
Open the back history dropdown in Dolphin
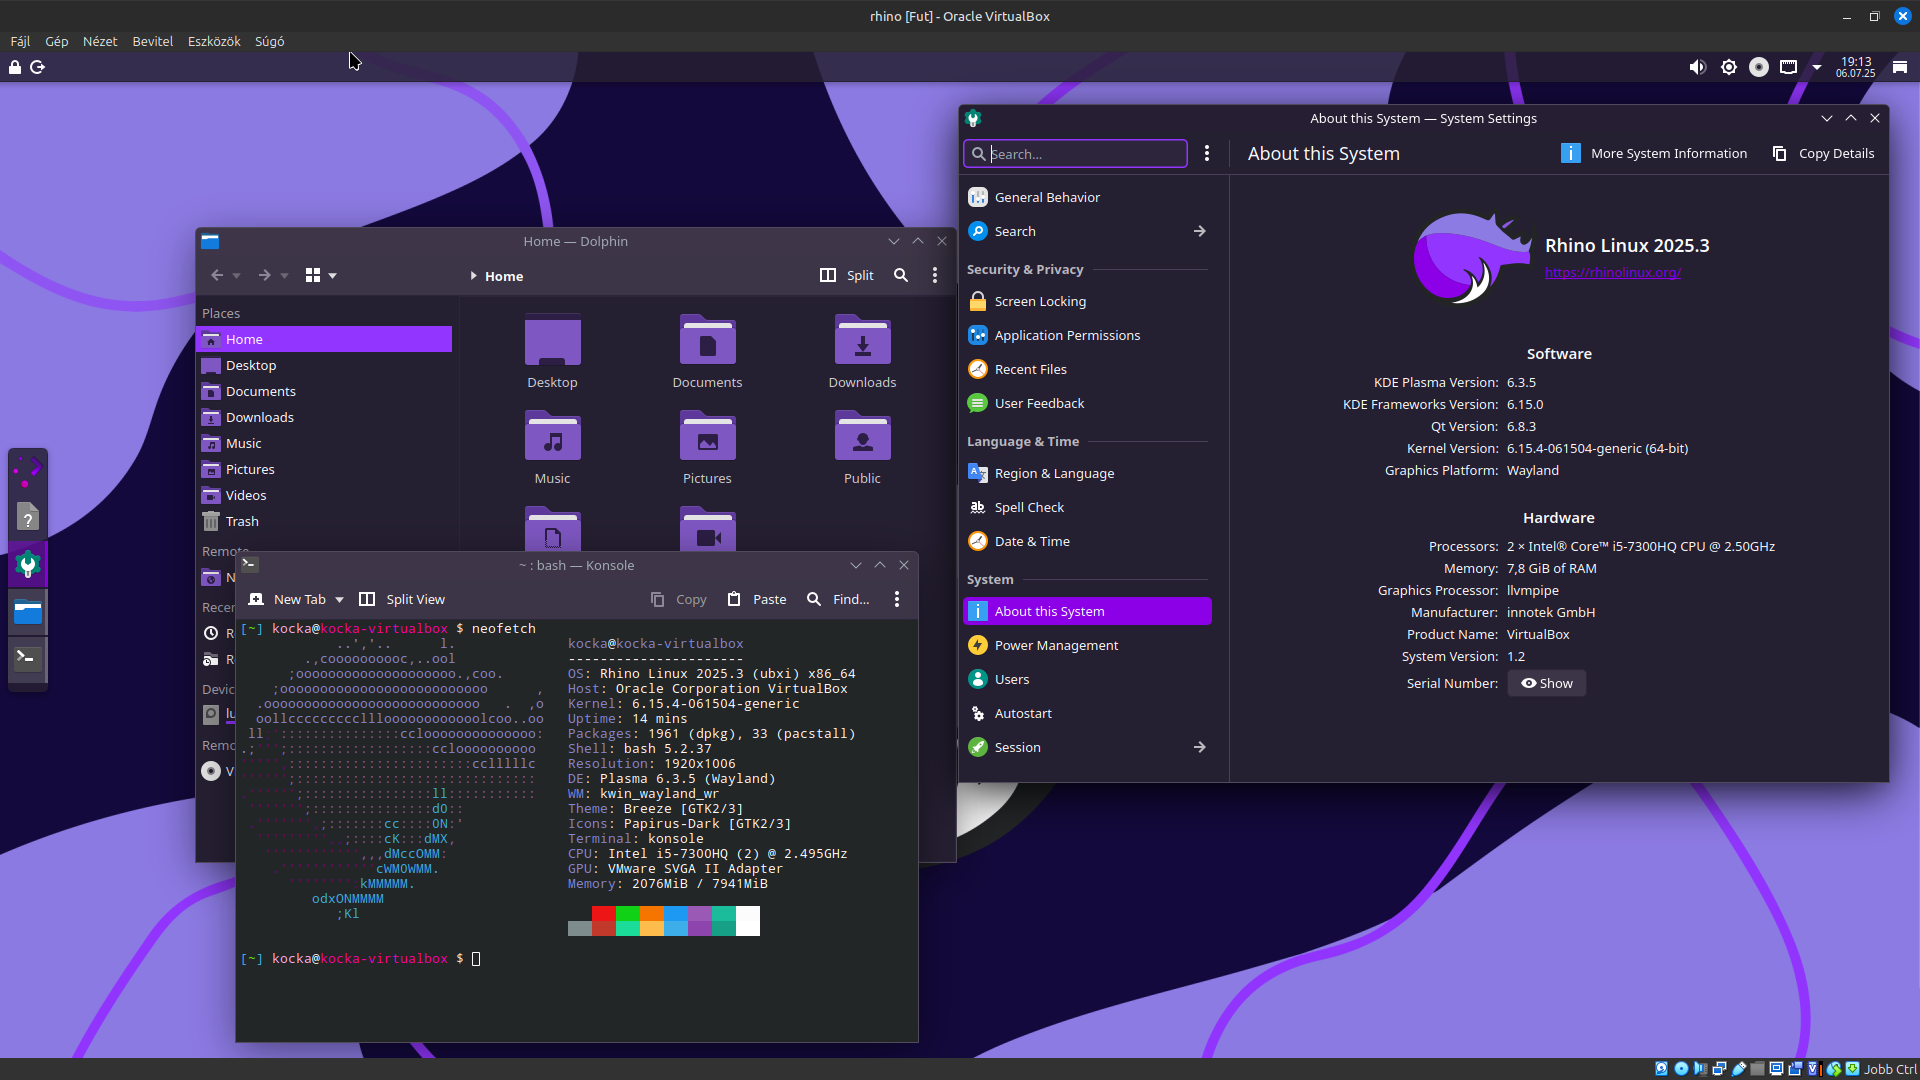[237, 276]
